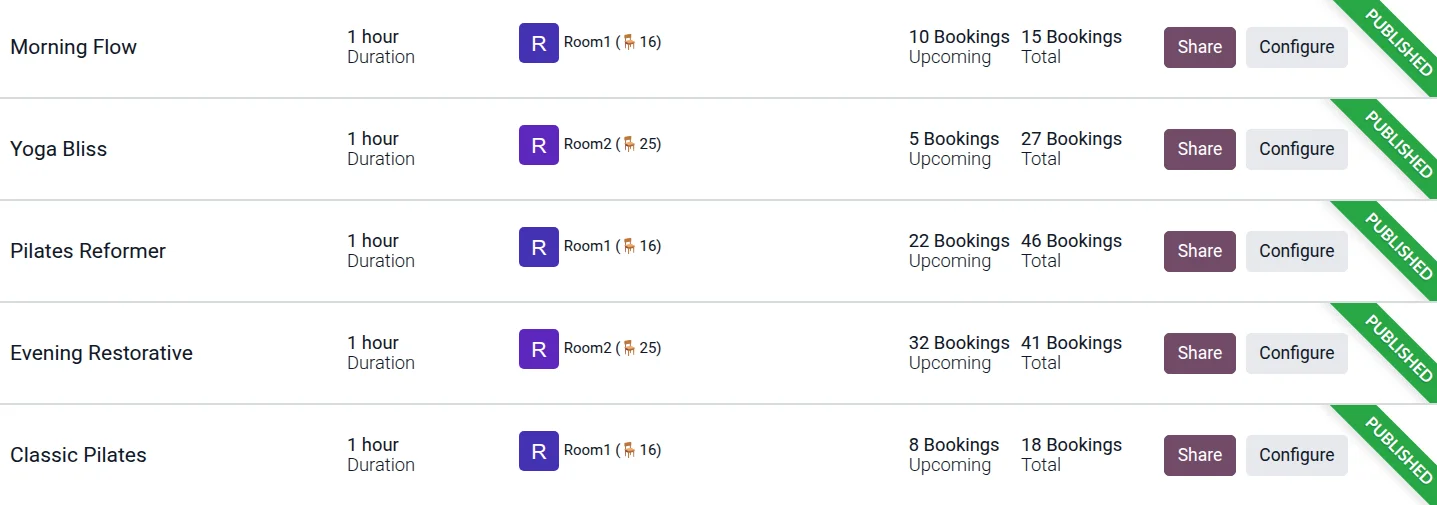Image resolution: width=1437 pixels, height=505 pixels.
Task: Click the Room1 avatar icon for Classic Pilates
Action: coord(538,451)
